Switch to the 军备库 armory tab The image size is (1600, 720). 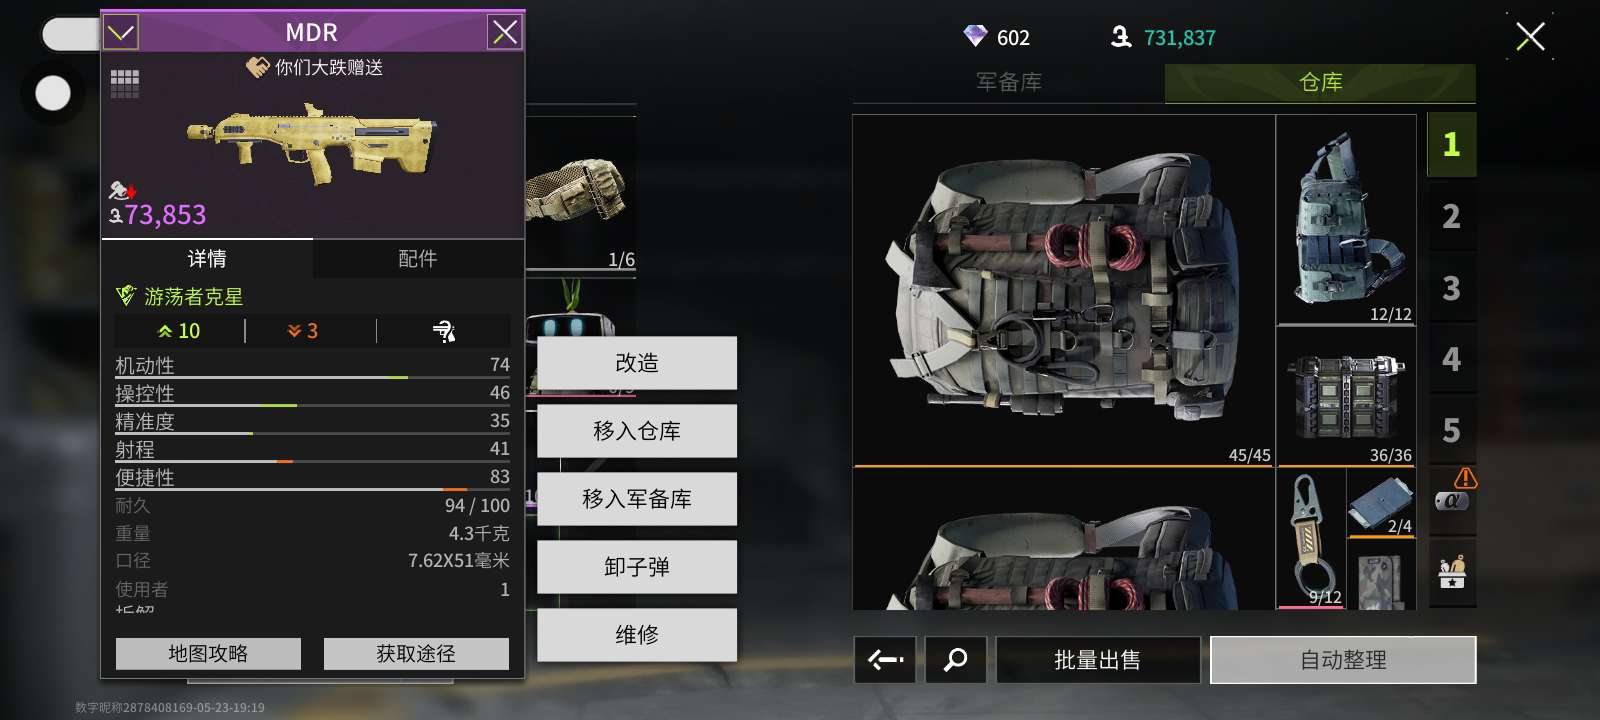(1009, 82)
